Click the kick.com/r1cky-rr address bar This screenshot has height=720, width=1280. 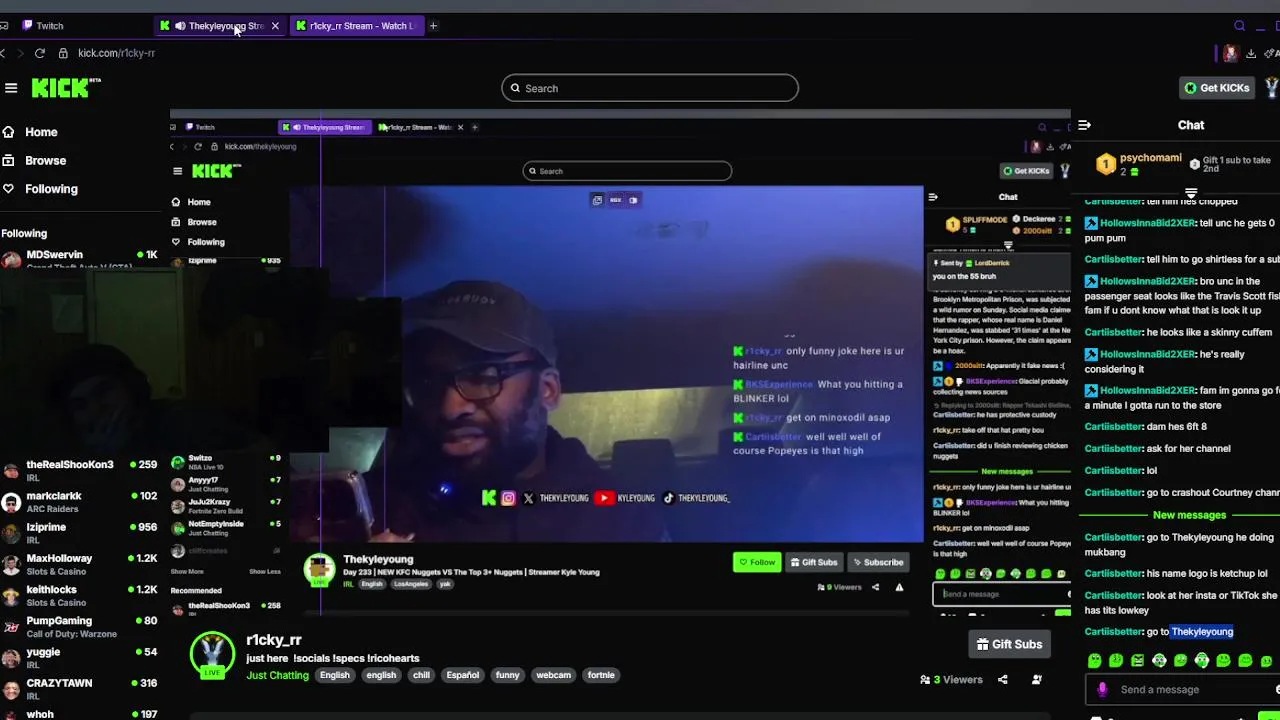tap(117, 53)
